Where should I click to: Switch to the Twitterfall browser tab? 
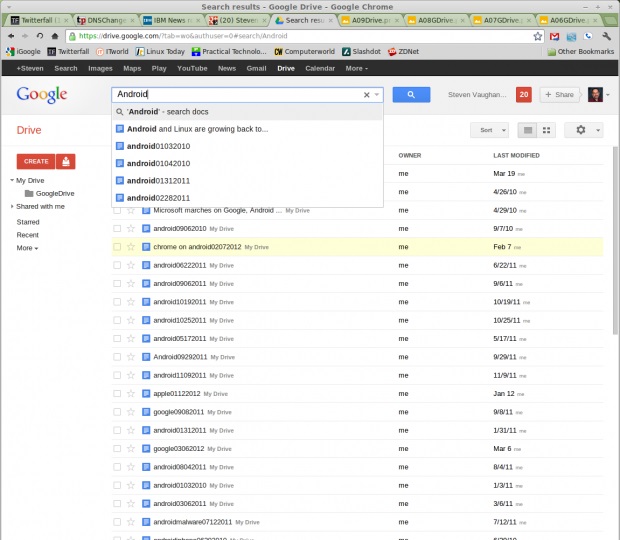[40, 20]
